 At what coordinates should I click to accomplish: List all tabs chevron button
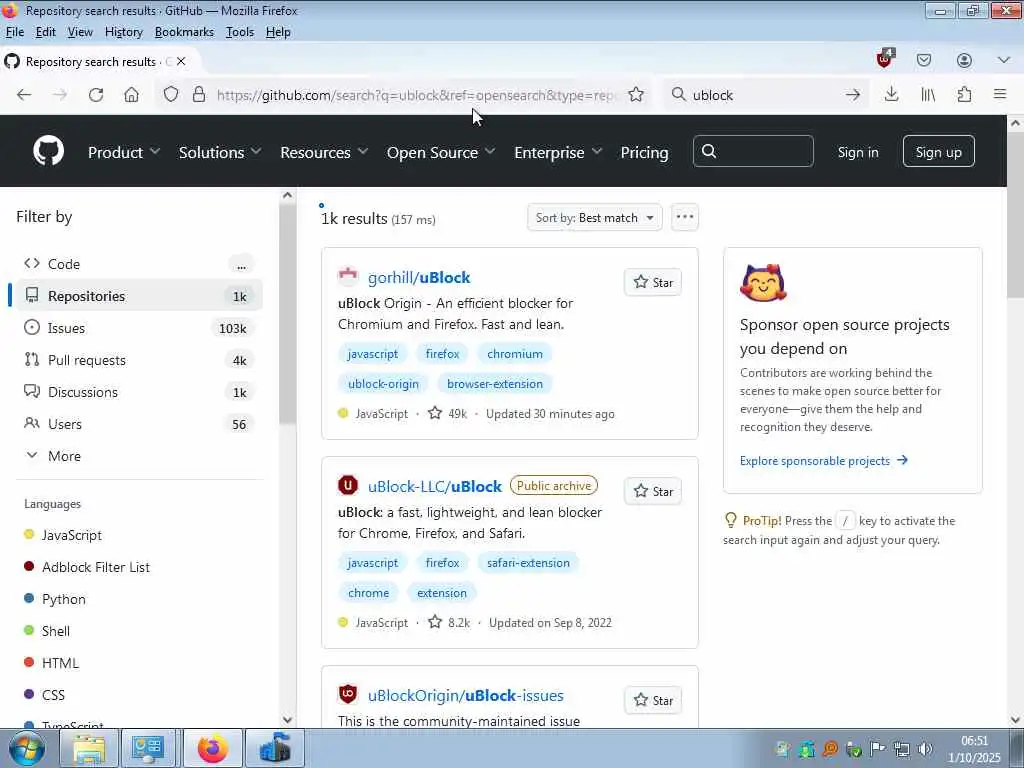pyautogui.click(x=1004, y=60)
